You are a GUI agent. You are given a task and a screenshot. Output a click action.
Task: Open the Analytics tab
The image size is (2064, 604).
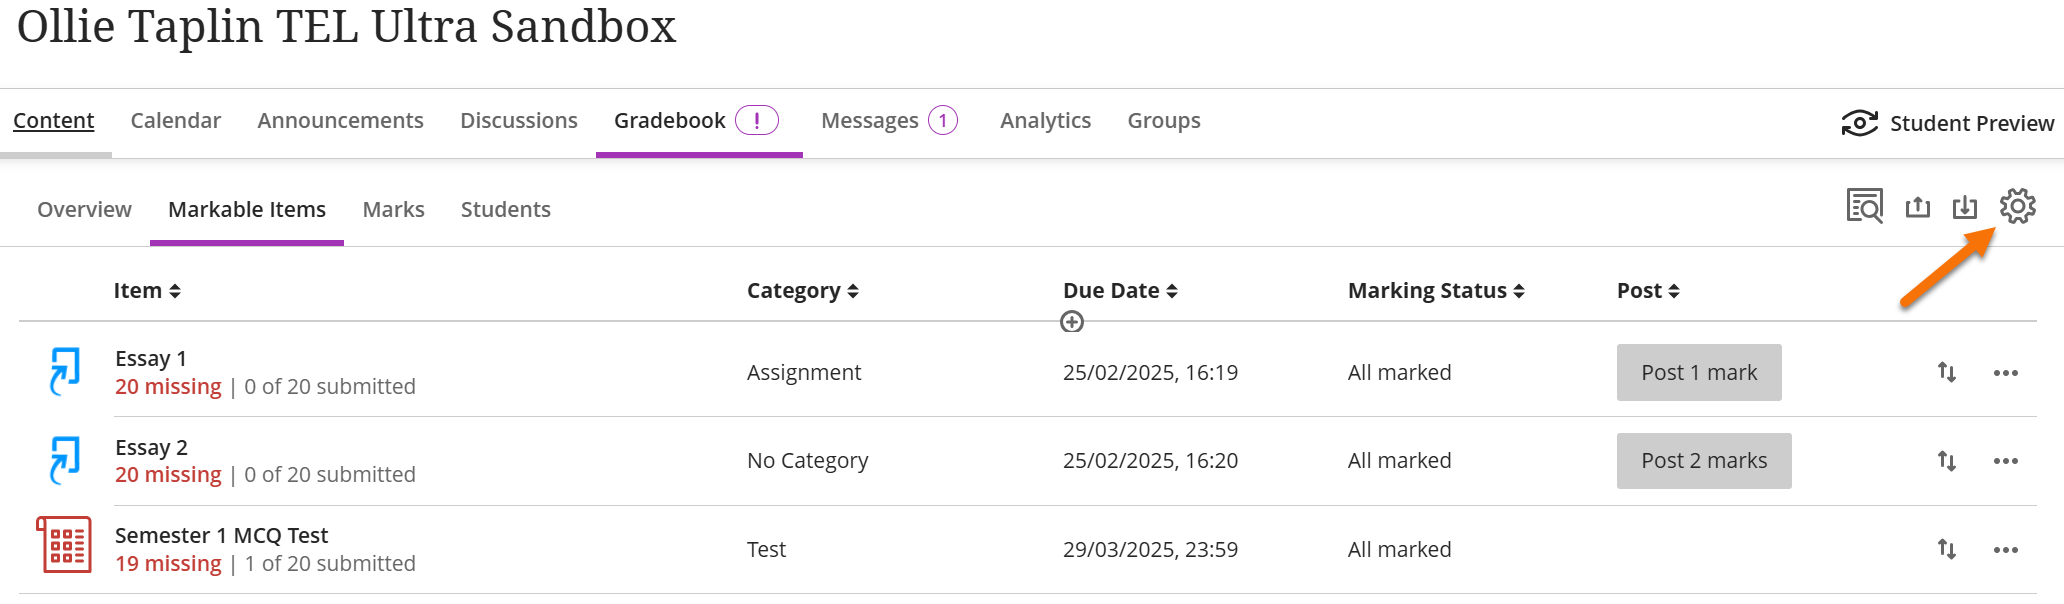point(1045,121)
